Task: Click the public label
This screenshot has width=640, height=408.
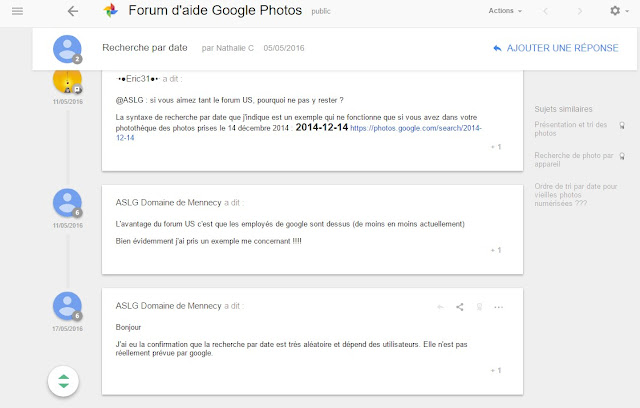Action: [x=321, y=11]
